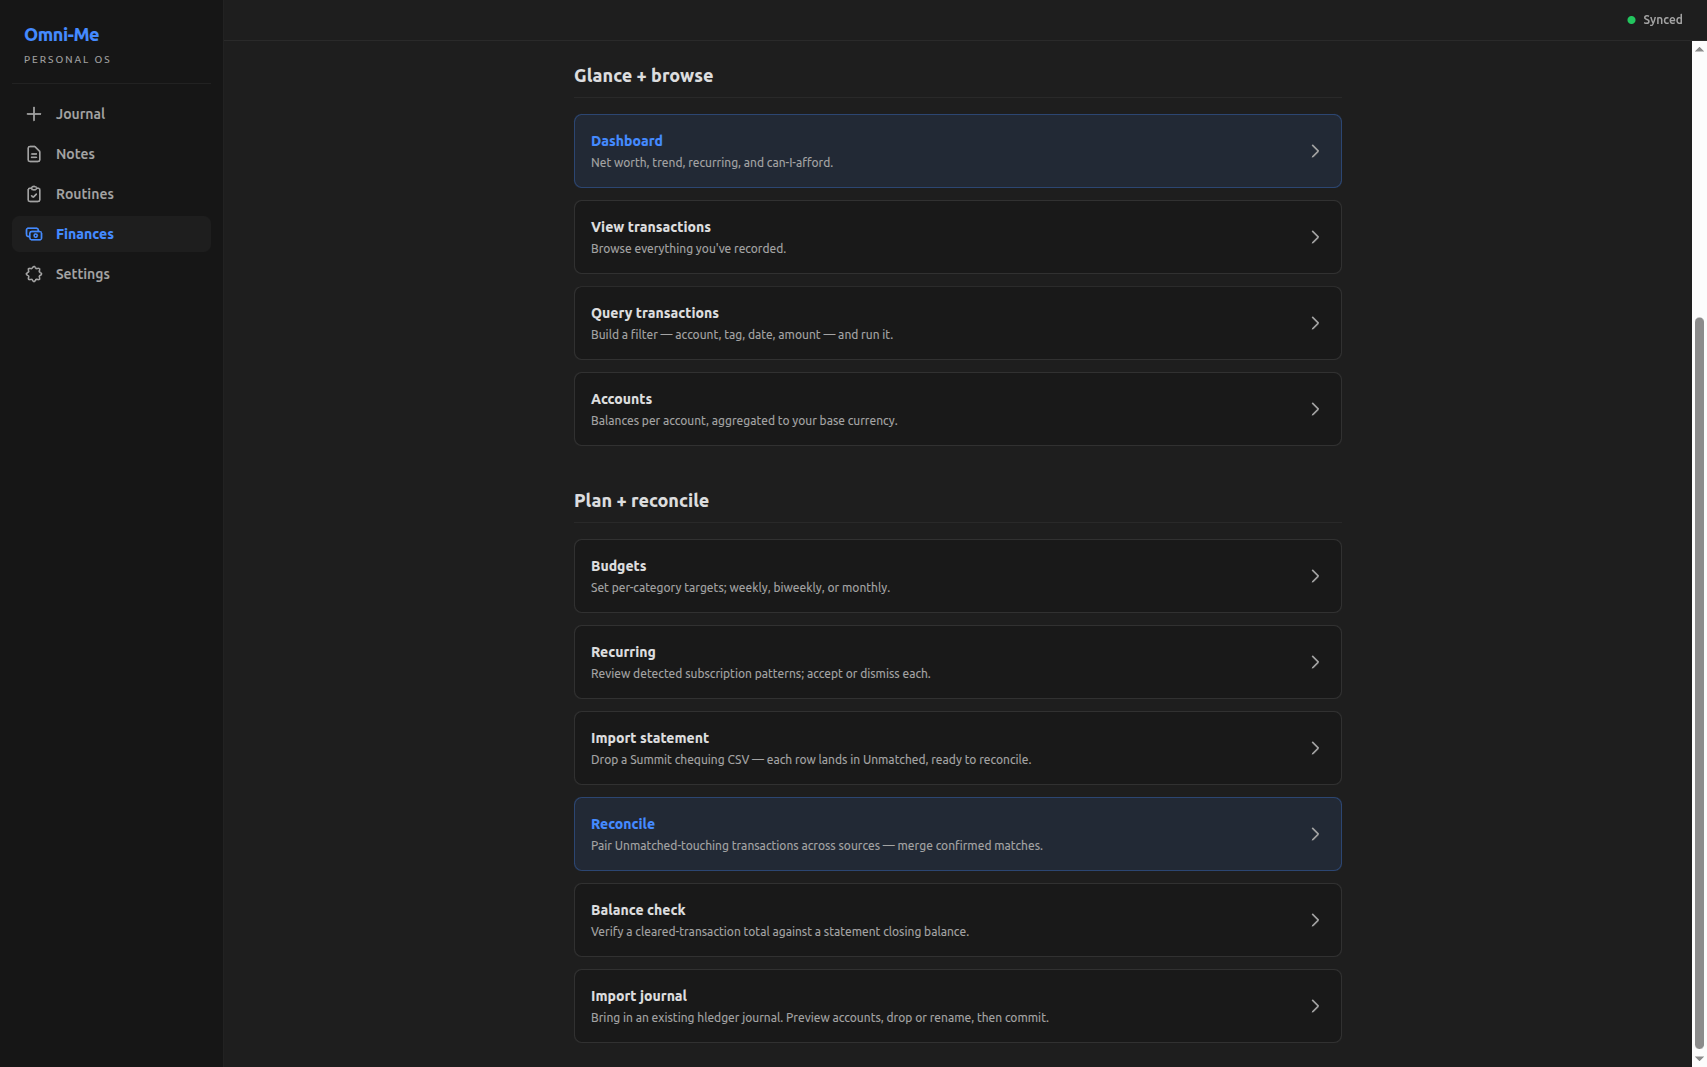Image resolution: width=1707 pixels, height=1067 pixels.
Task: Click 'Browse everything you've recorded.' text
Action: pyautogui.click(x=688, y=249)
